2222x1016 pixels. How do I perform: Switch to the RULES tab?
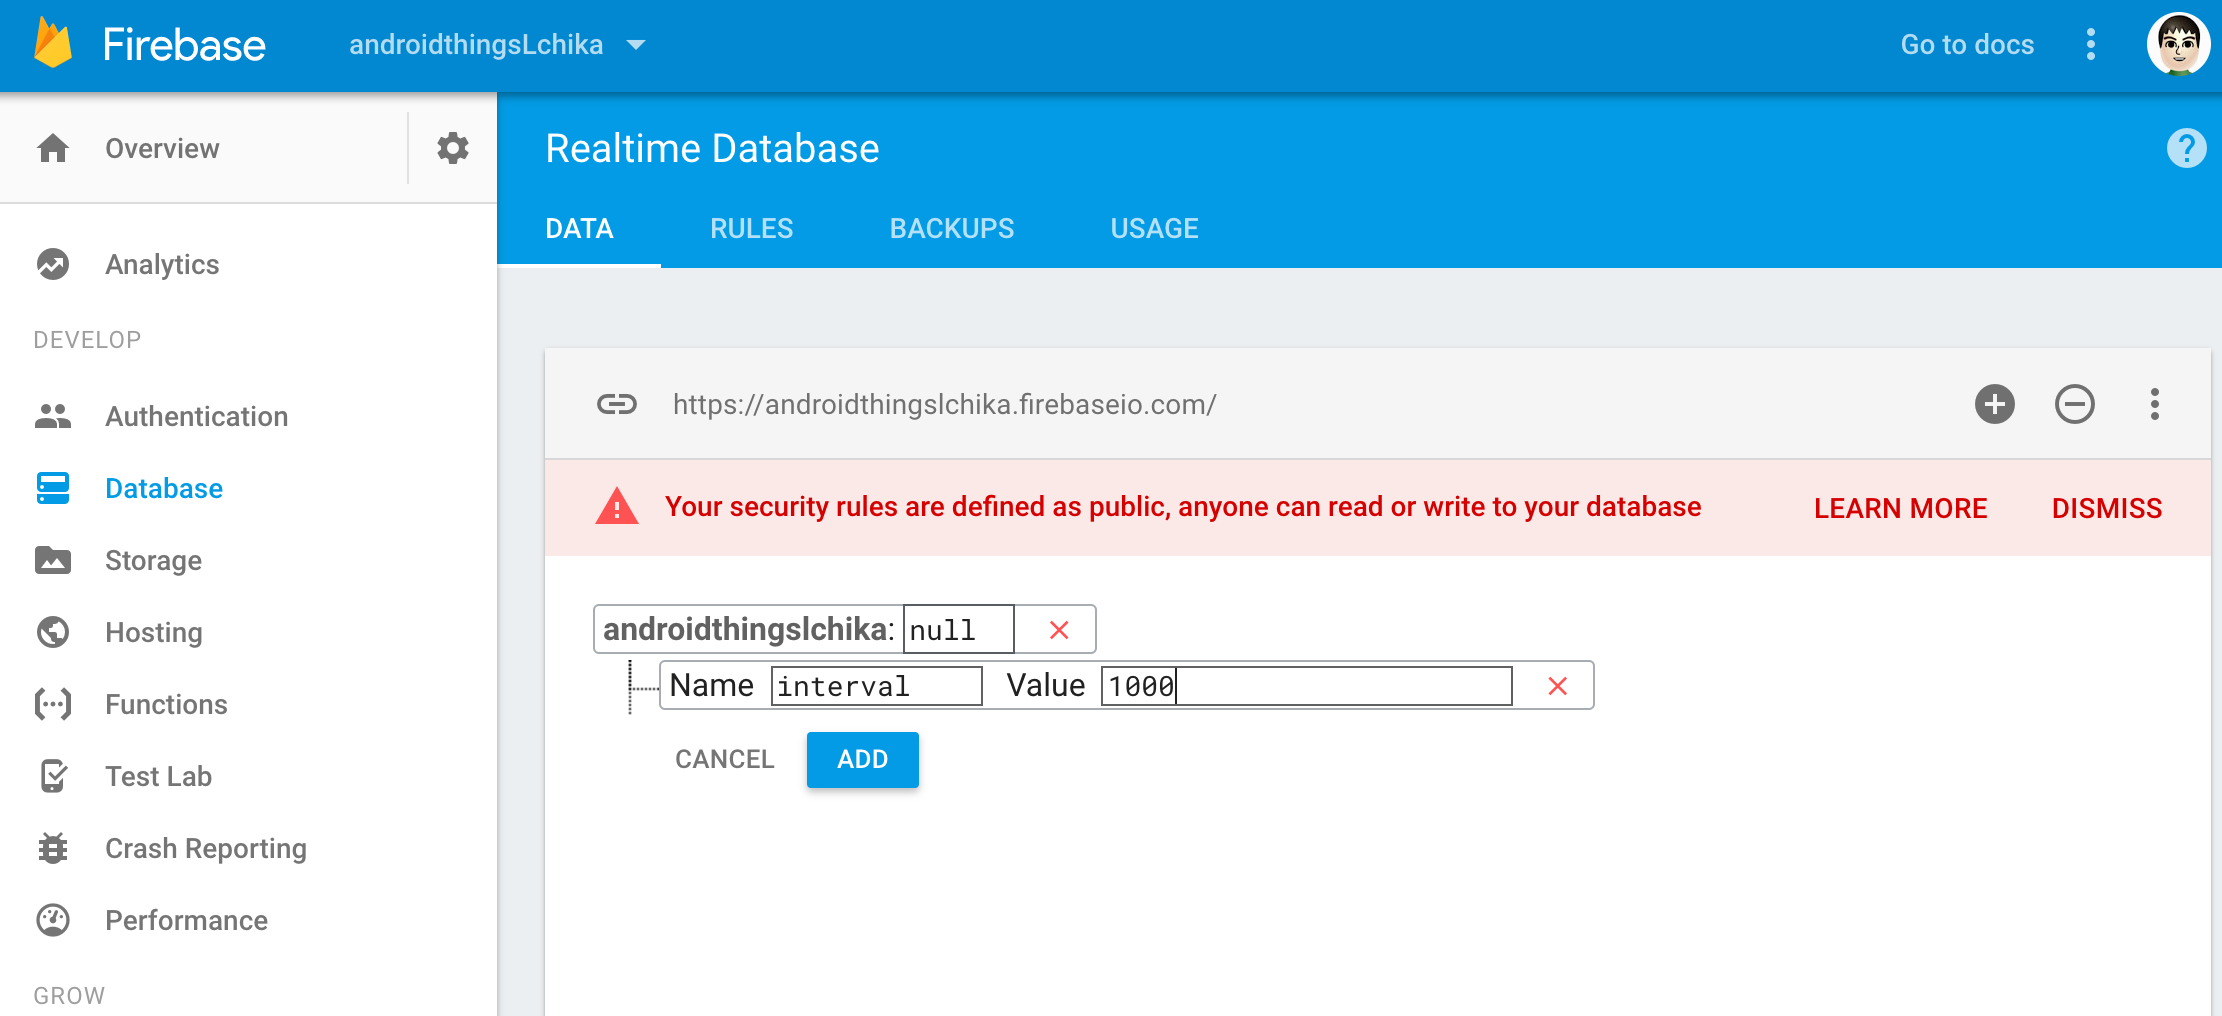(752, 229)
